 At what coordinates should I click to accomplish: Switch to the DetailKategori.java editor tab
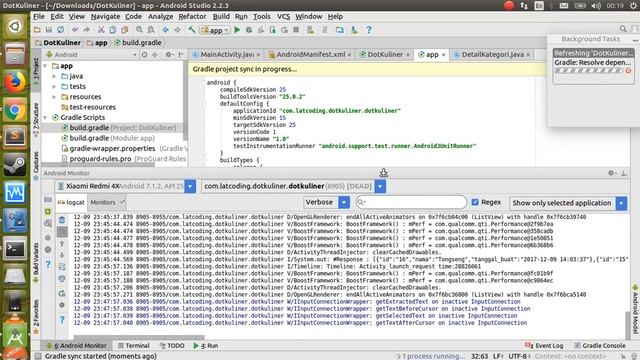492,54
